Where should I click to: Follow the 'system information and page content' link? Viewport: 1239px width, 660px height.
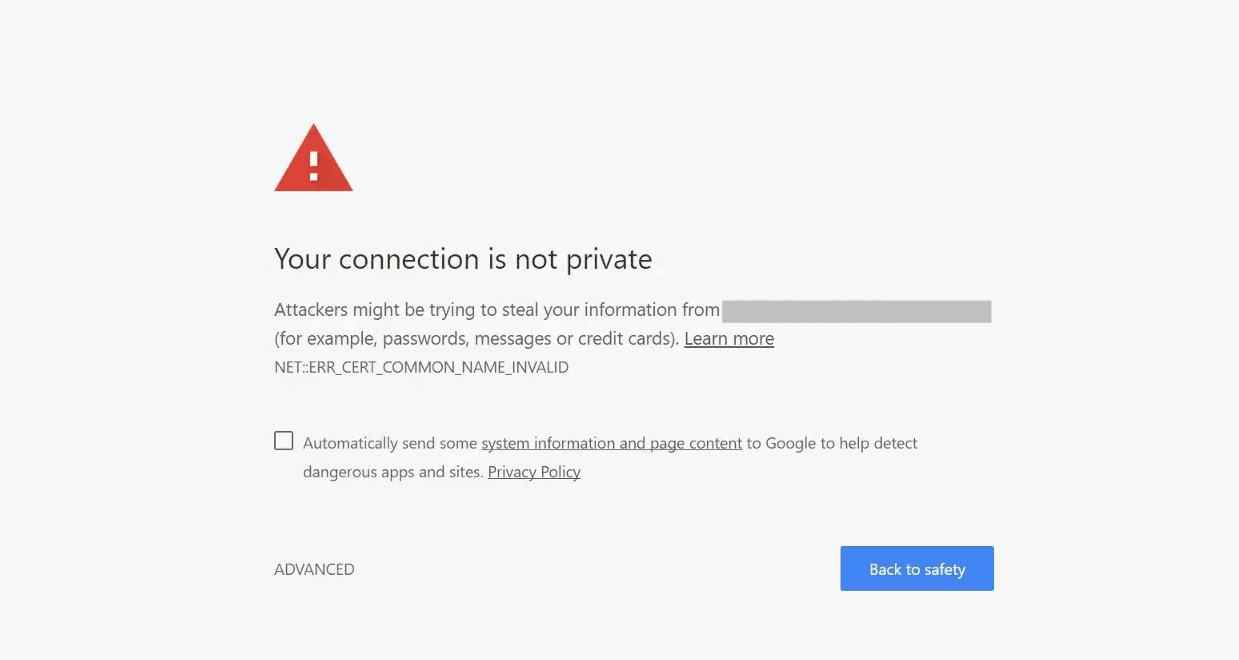coord(611,442)
